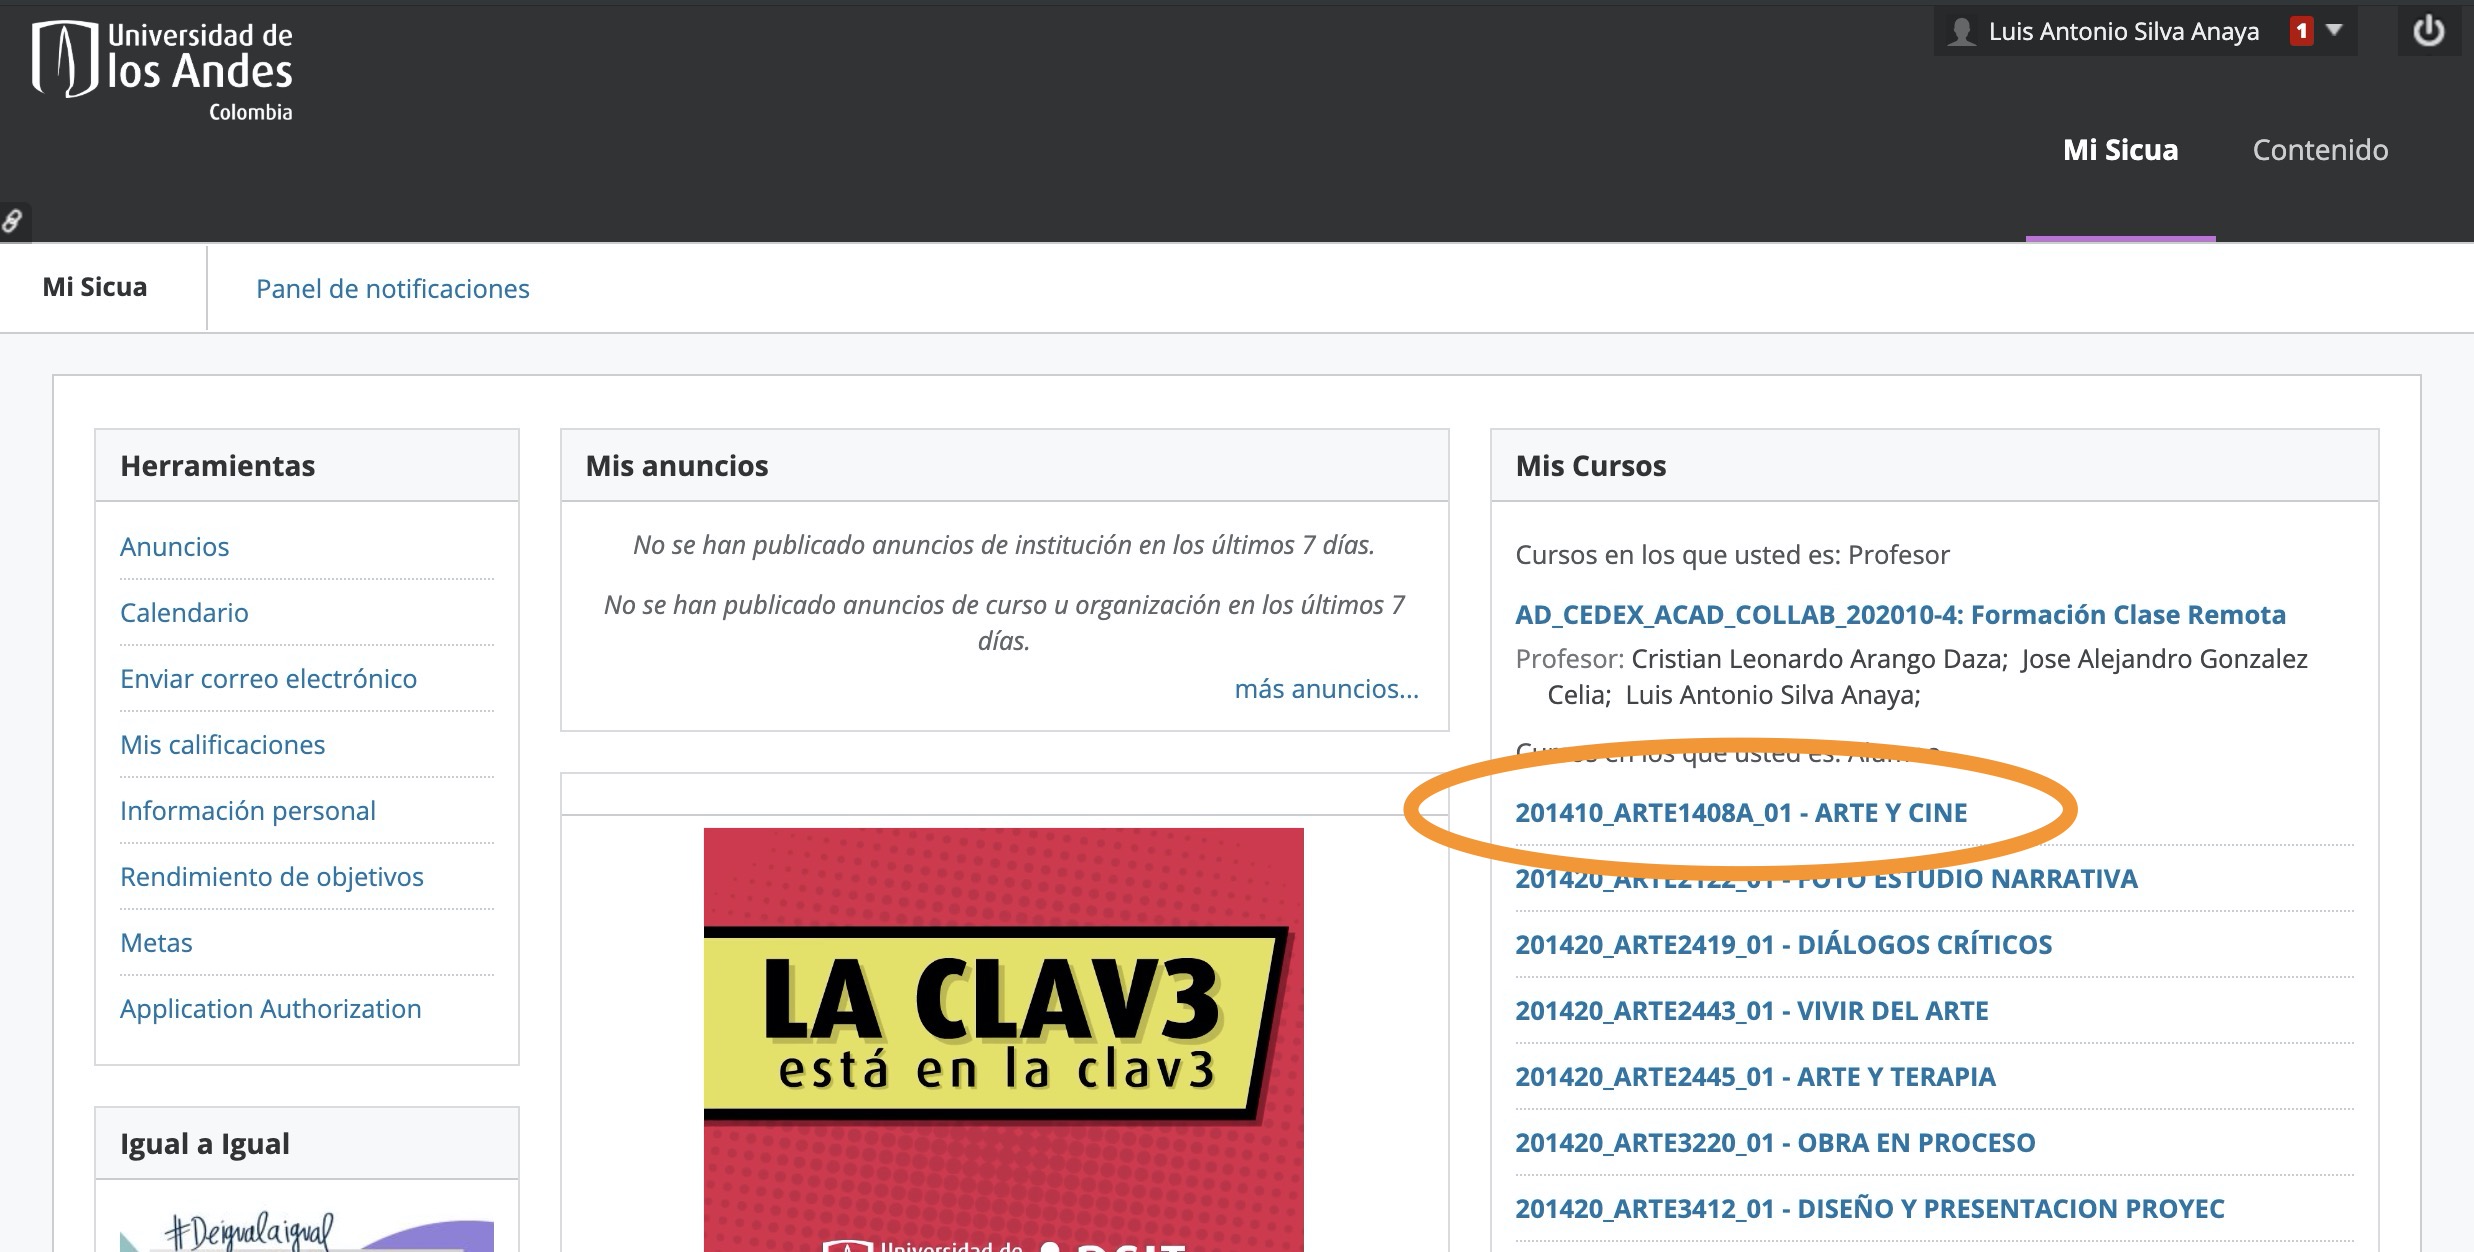The height and width of the screenshot is (1252, 2474).
Task: Open Formación Clase Remota course
Action: pyautogui.click(x=1900, y=615)
